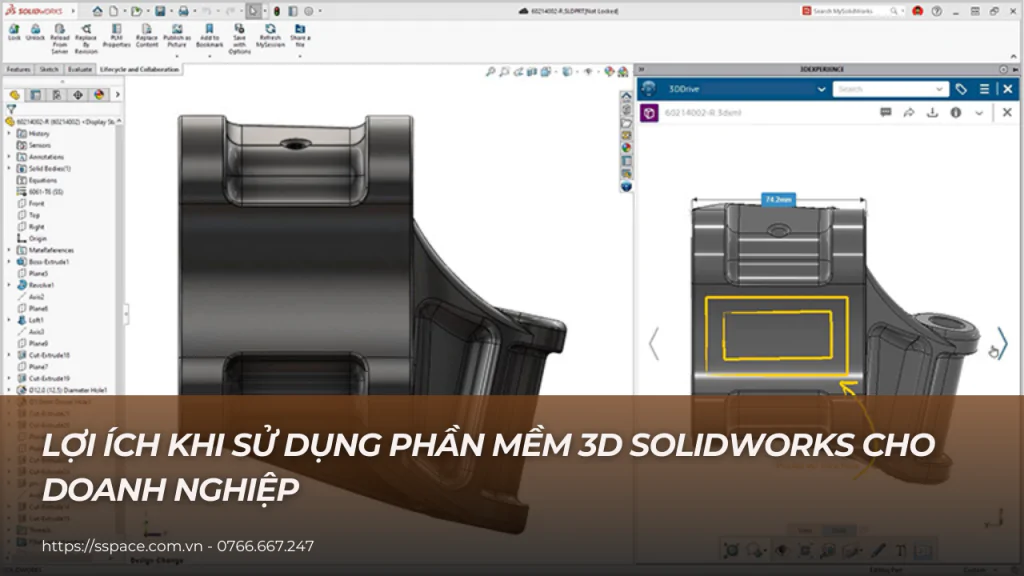
Task: Download the file with the download icon
Action: pos(932,112)
